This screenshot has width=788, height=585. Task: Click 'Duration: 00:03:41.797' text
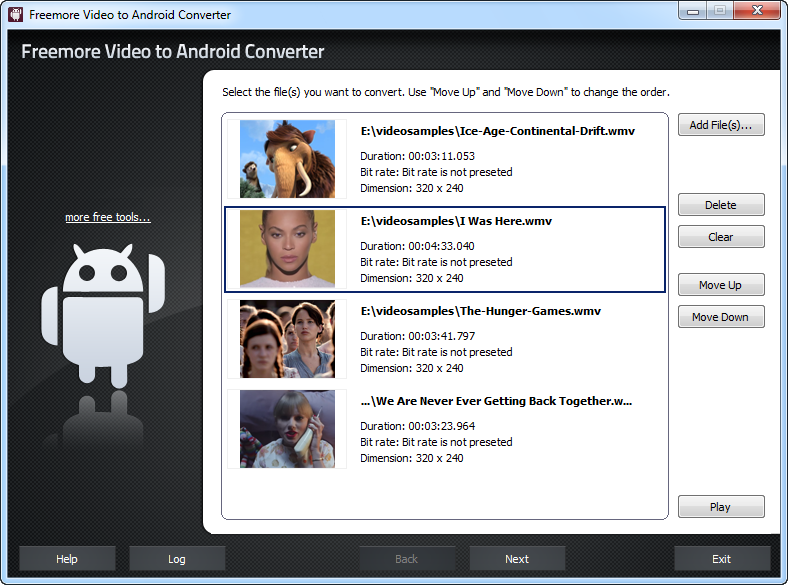(418, 336)
